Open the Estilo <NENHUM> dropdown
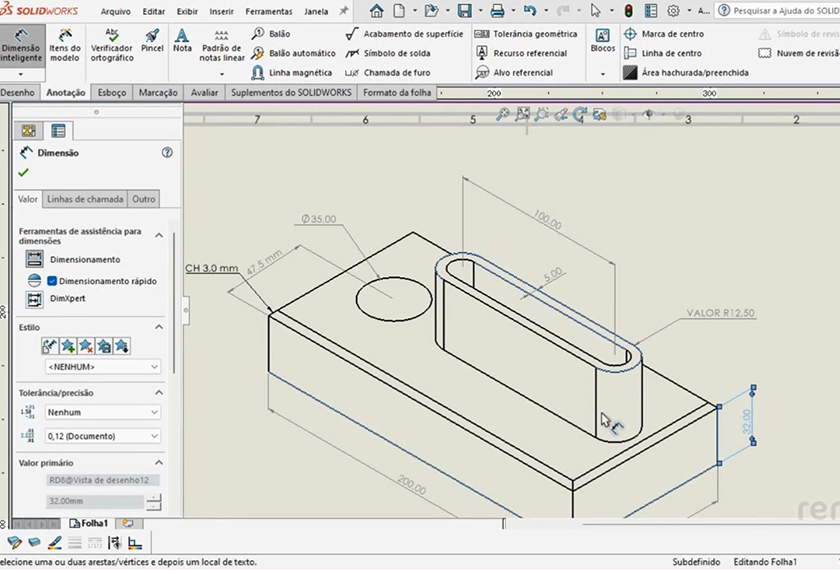 tap(102, 367)
